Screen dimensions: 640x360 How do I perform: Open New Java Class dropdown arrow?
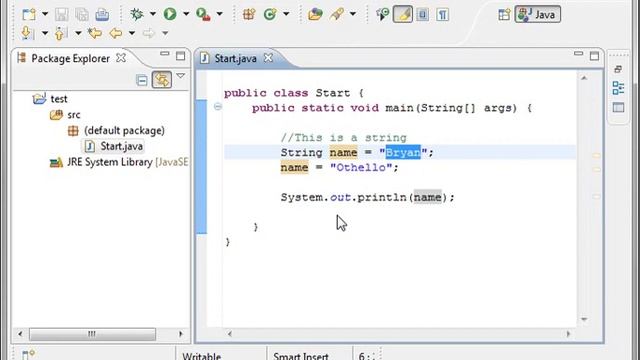pyautogui.click(x=286, y=14)
